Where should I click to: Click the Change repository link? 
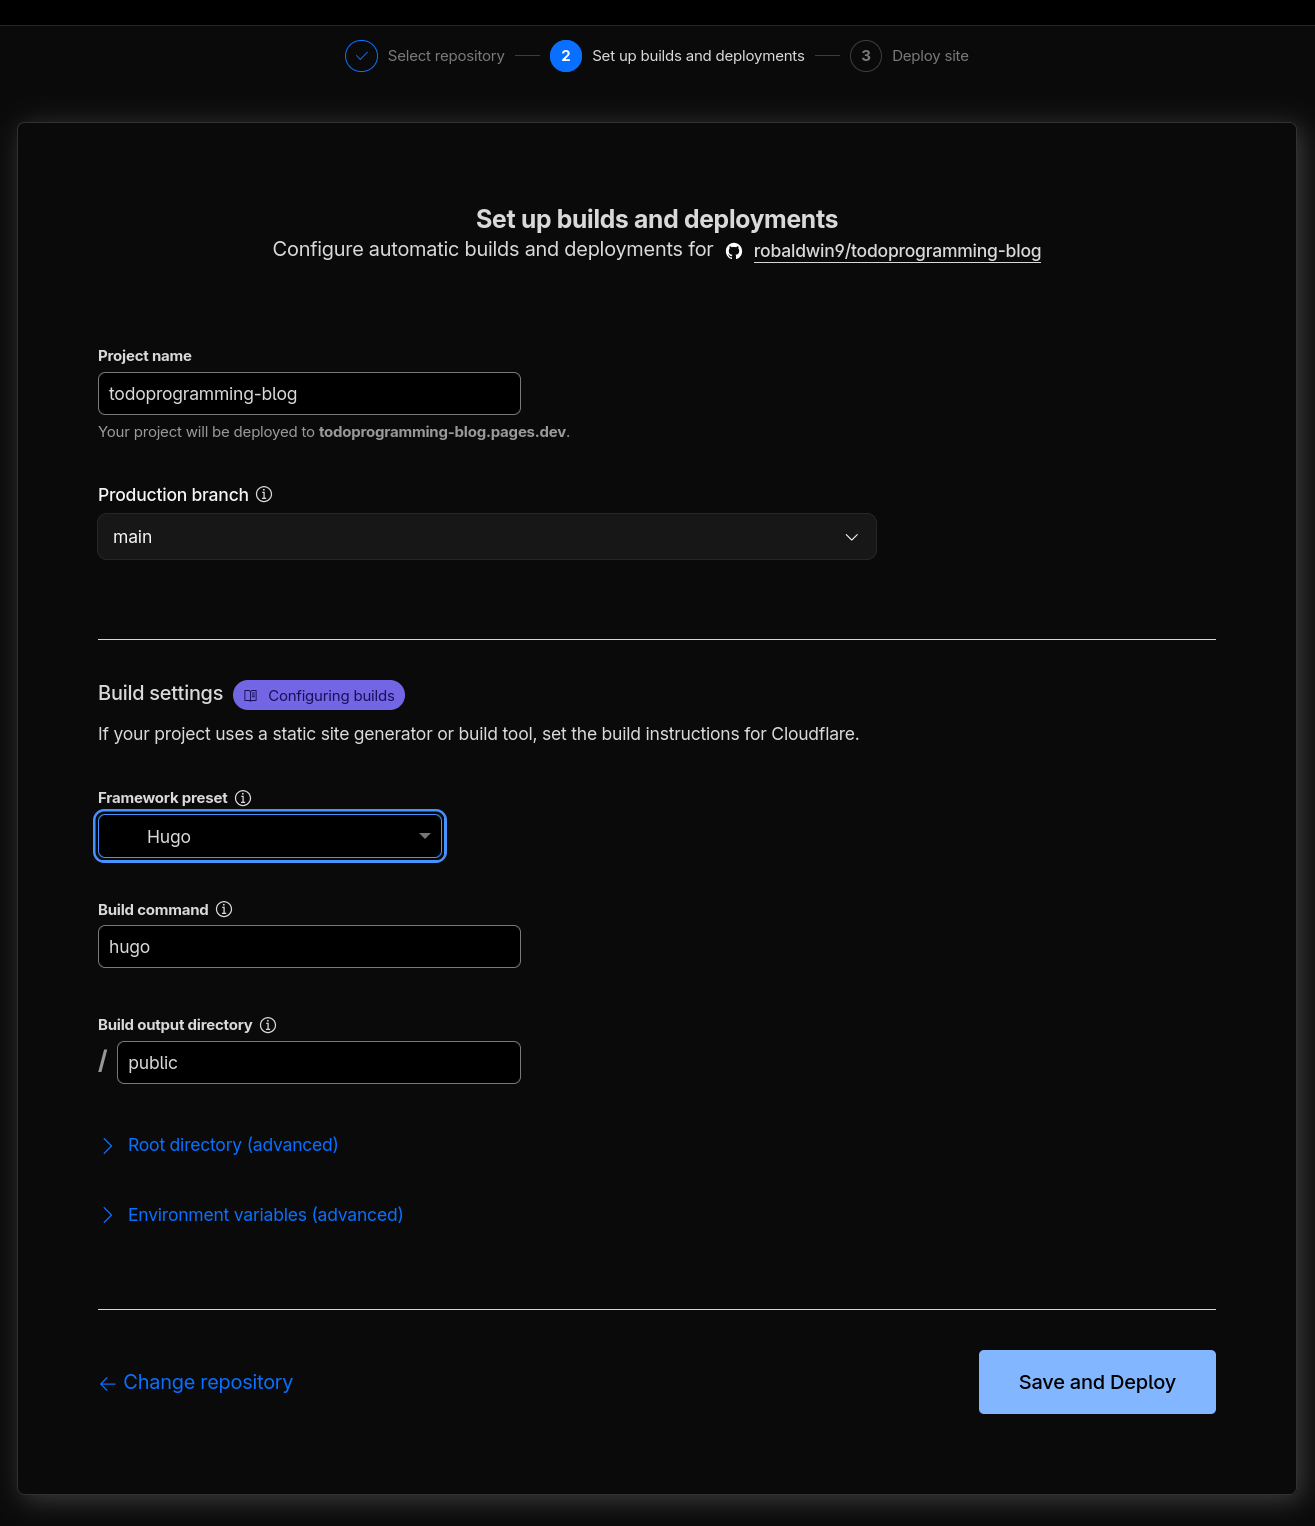pyautogui.click(x=208, y=1382)
